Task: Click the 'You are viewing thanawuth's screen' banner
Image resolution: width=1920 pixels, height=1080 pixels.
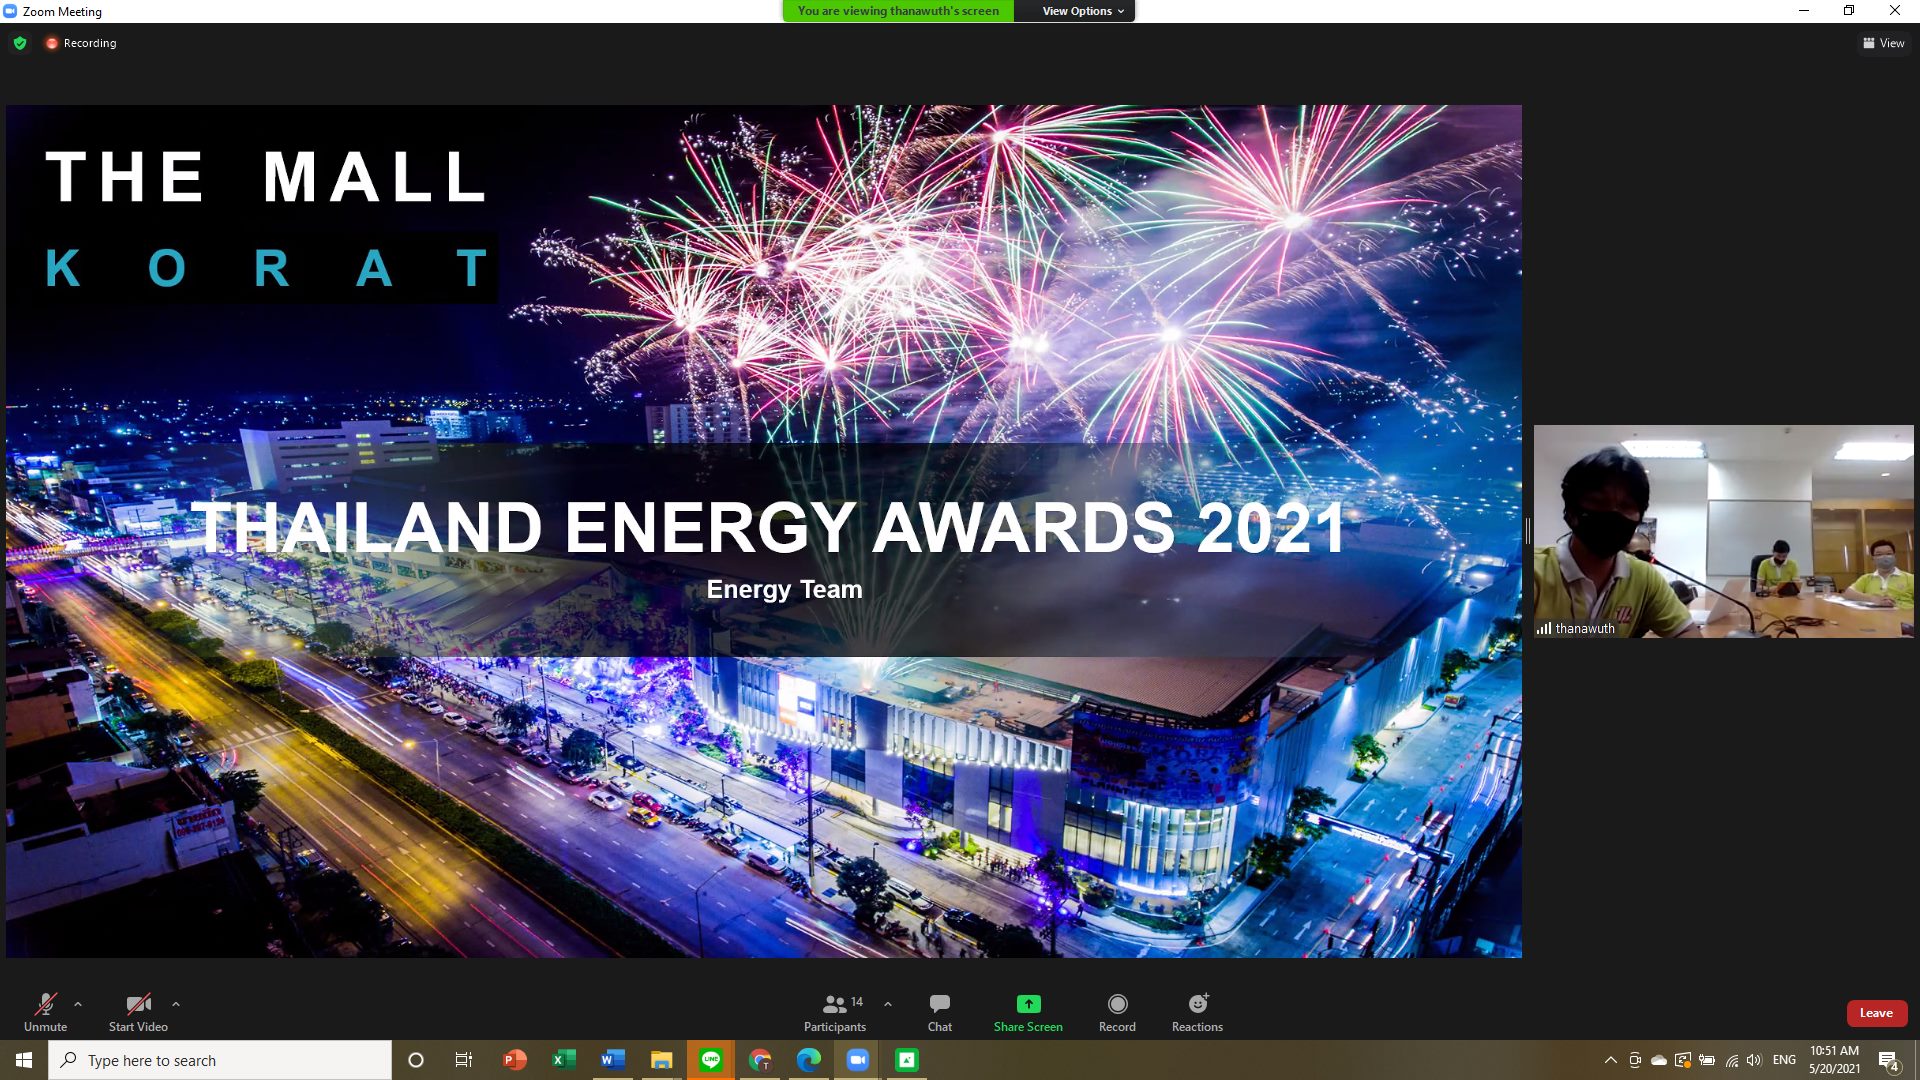Action: [x=898, y=11]
